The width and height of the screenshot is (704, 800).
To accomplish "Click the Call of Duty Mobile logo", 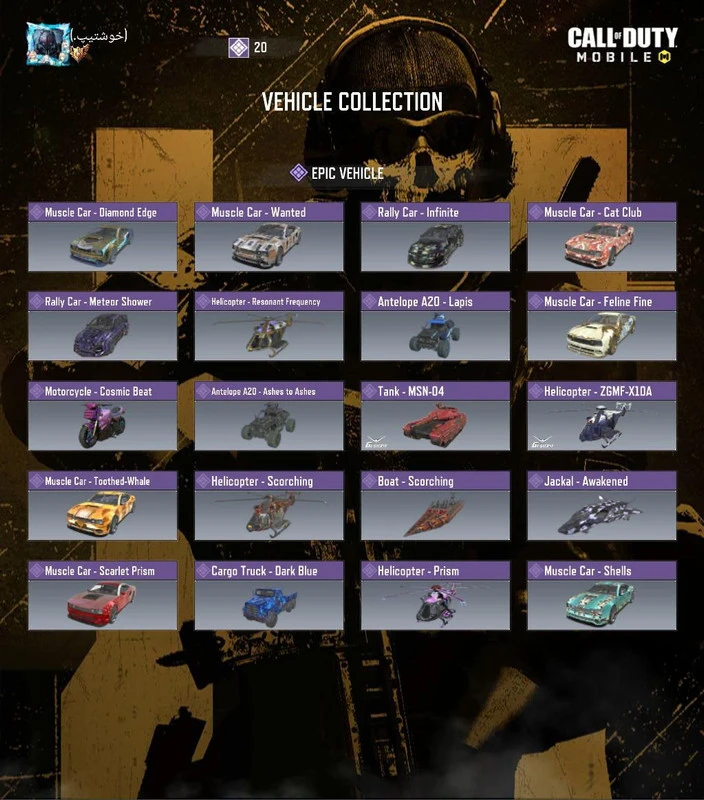I will tap(622, 45).
